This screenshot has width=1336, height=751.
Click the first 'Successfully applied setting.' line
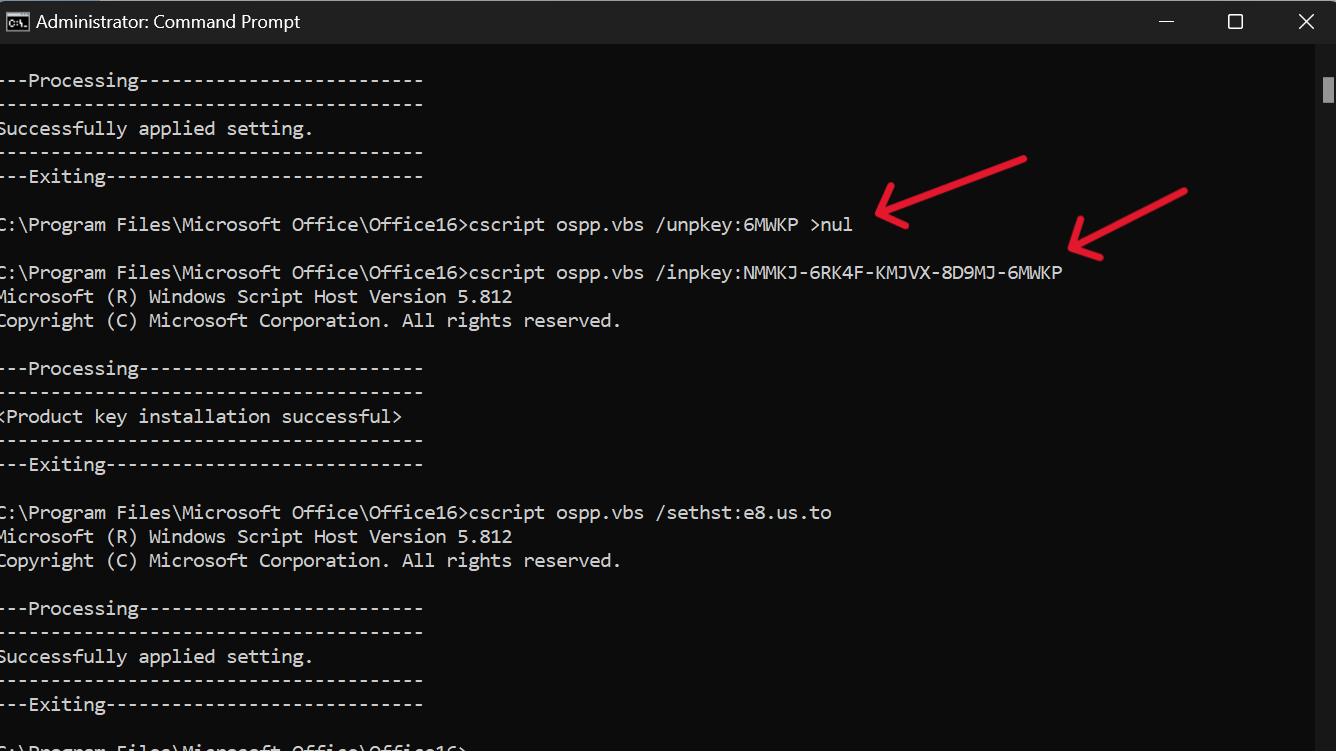click(x=157, y=129)
